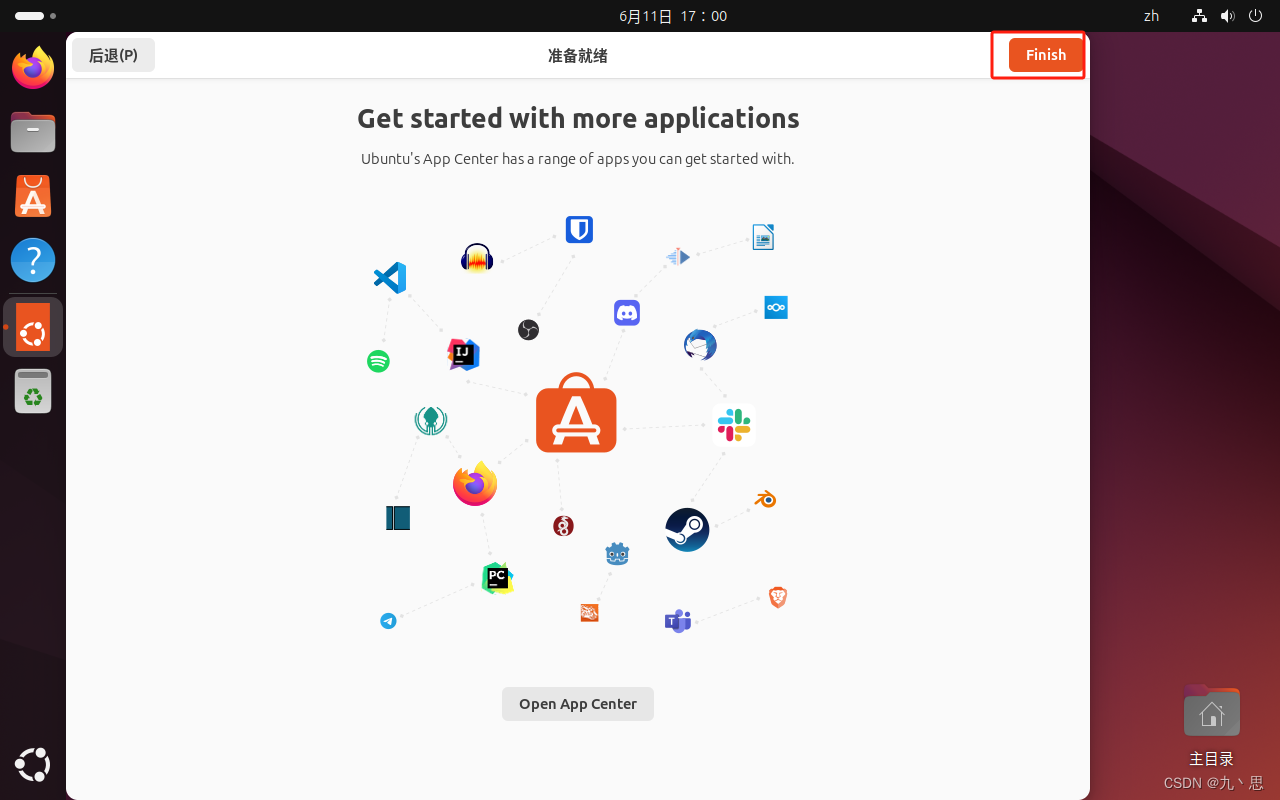Open Help from the dock

[x=33, y=260]
